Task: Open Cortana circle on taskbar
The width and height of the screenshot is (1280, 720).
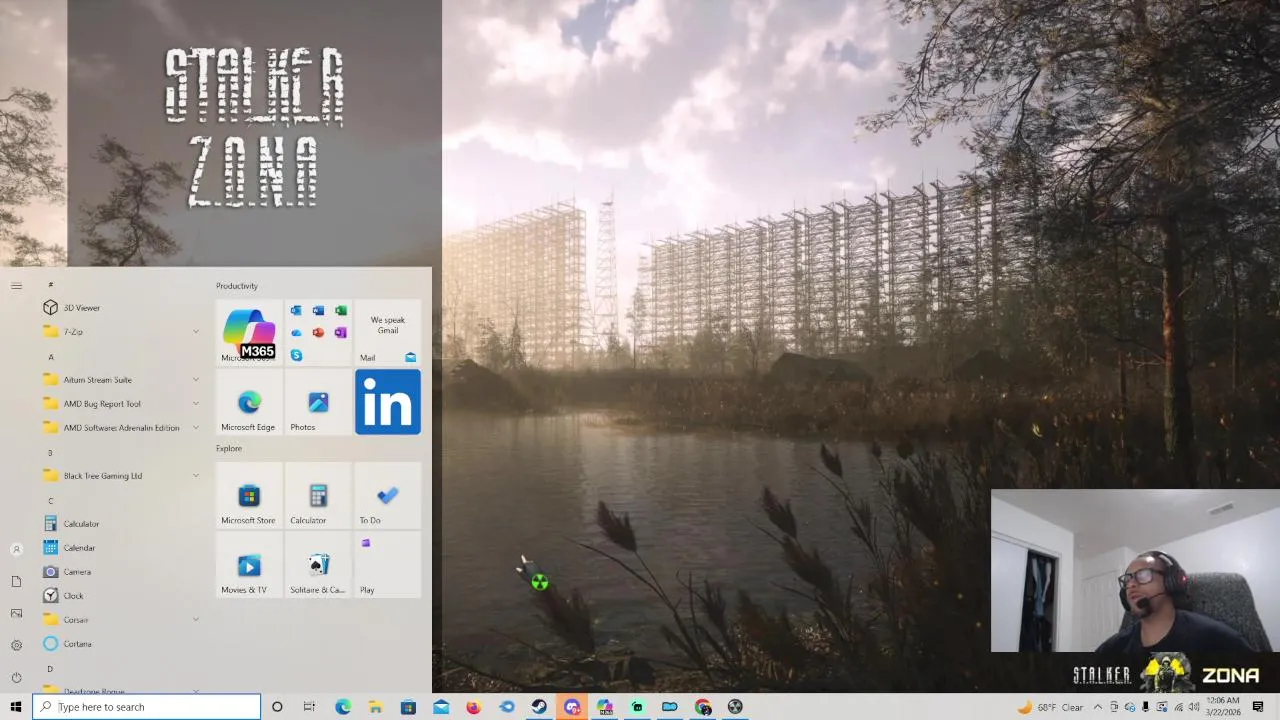Action: click(x=277, y=707)
